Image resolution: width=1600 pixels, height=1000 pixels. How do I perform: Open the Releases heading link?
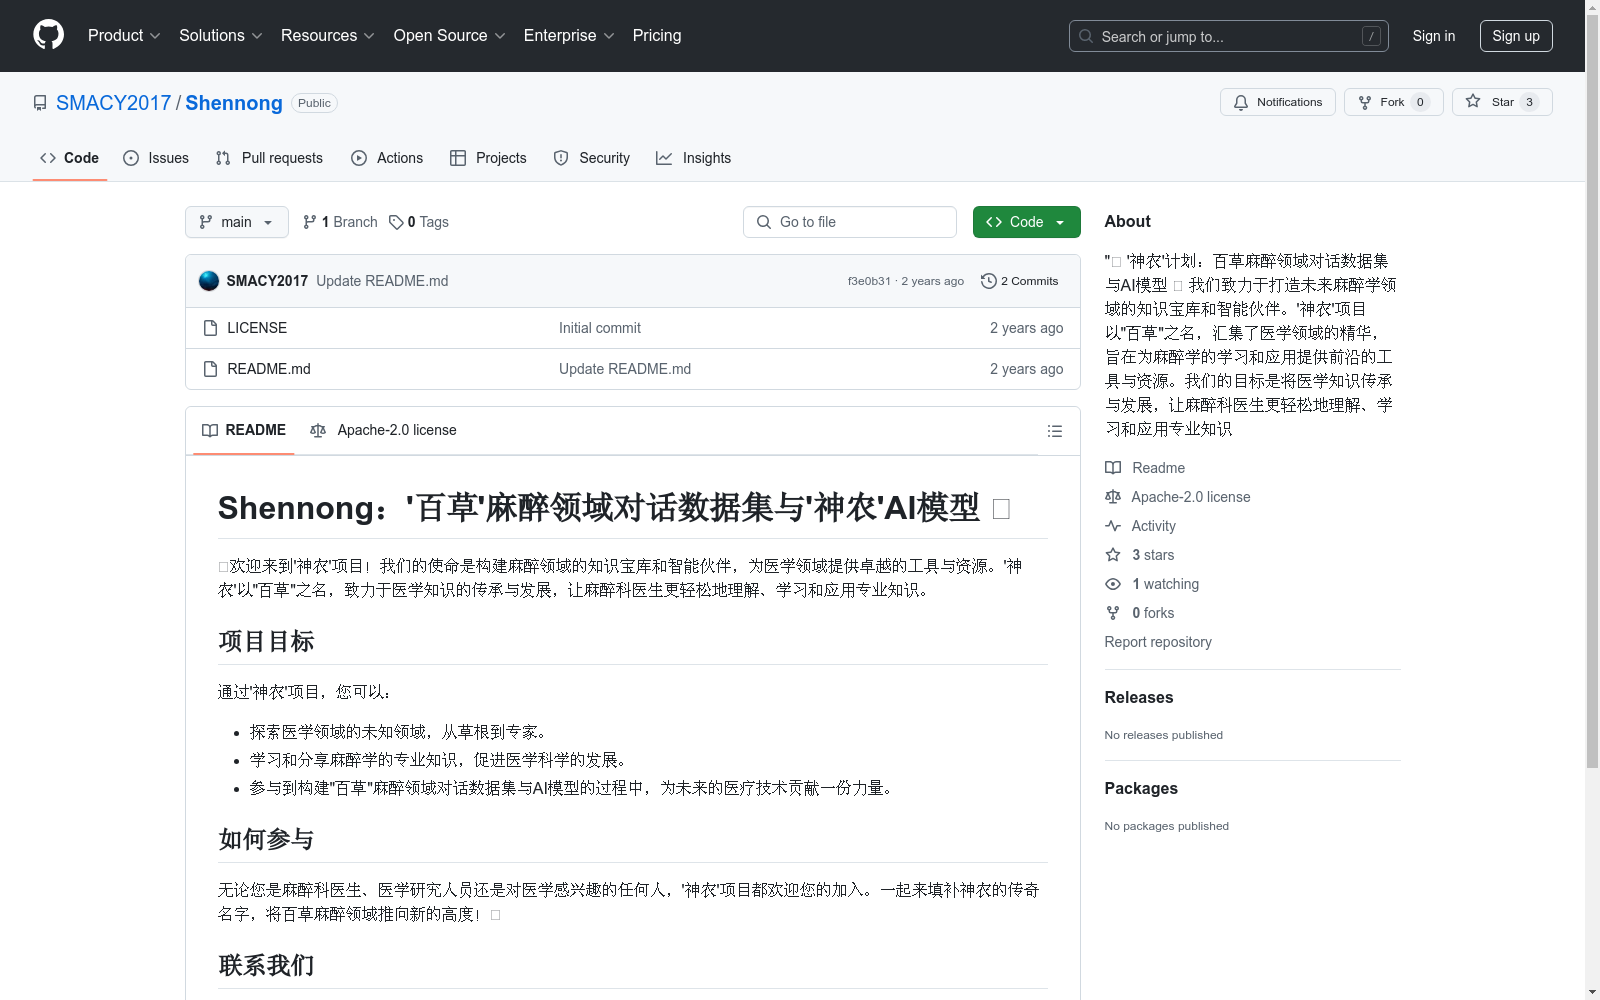pyautogui.click(x=1139, y=698)
